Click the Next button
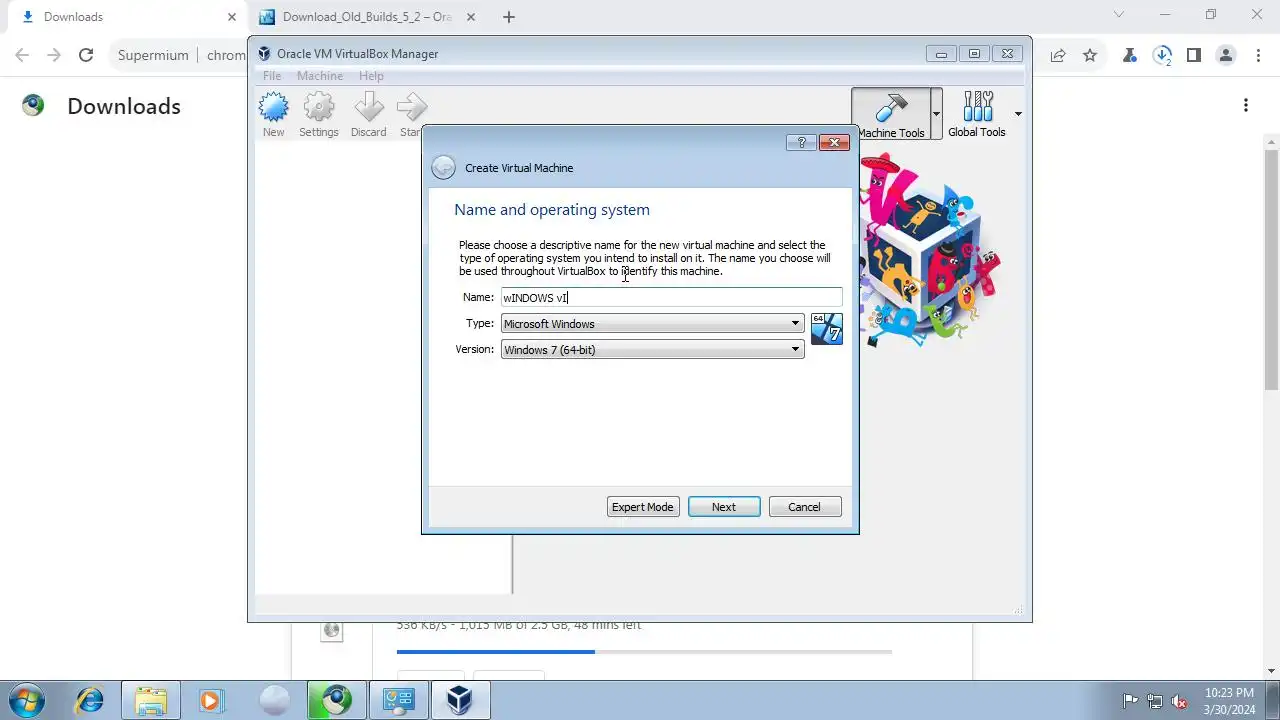The width and height of the screenshot is (1280, 720). coord(724,507)
